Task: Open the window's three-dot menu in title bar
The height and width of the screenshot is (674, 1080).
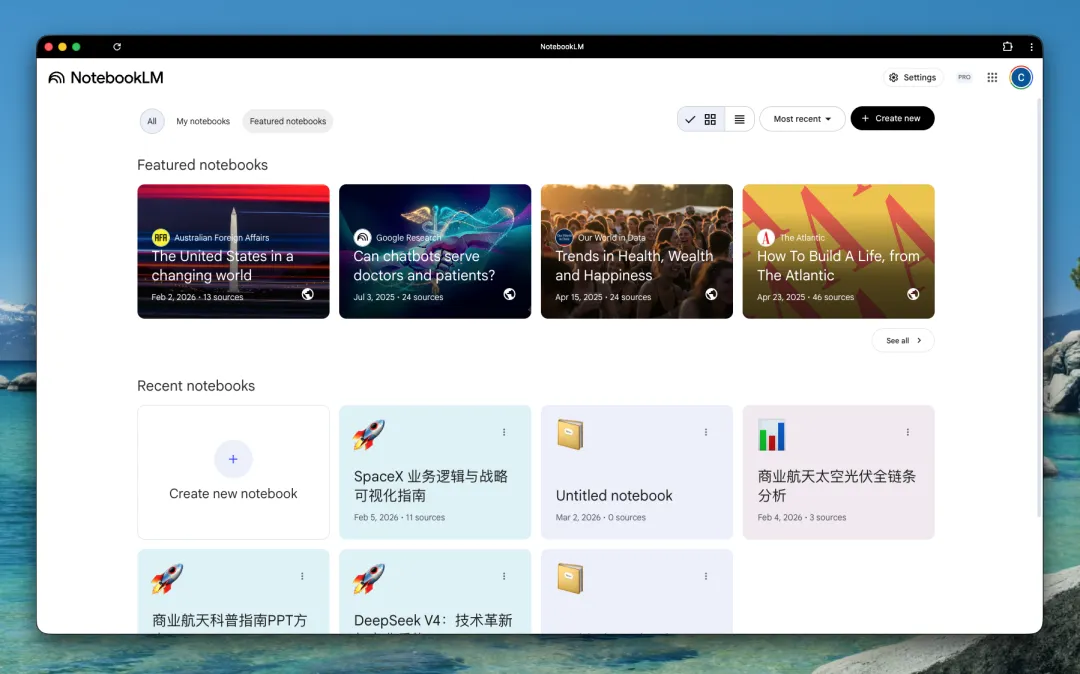Action: coord(1031,47)
